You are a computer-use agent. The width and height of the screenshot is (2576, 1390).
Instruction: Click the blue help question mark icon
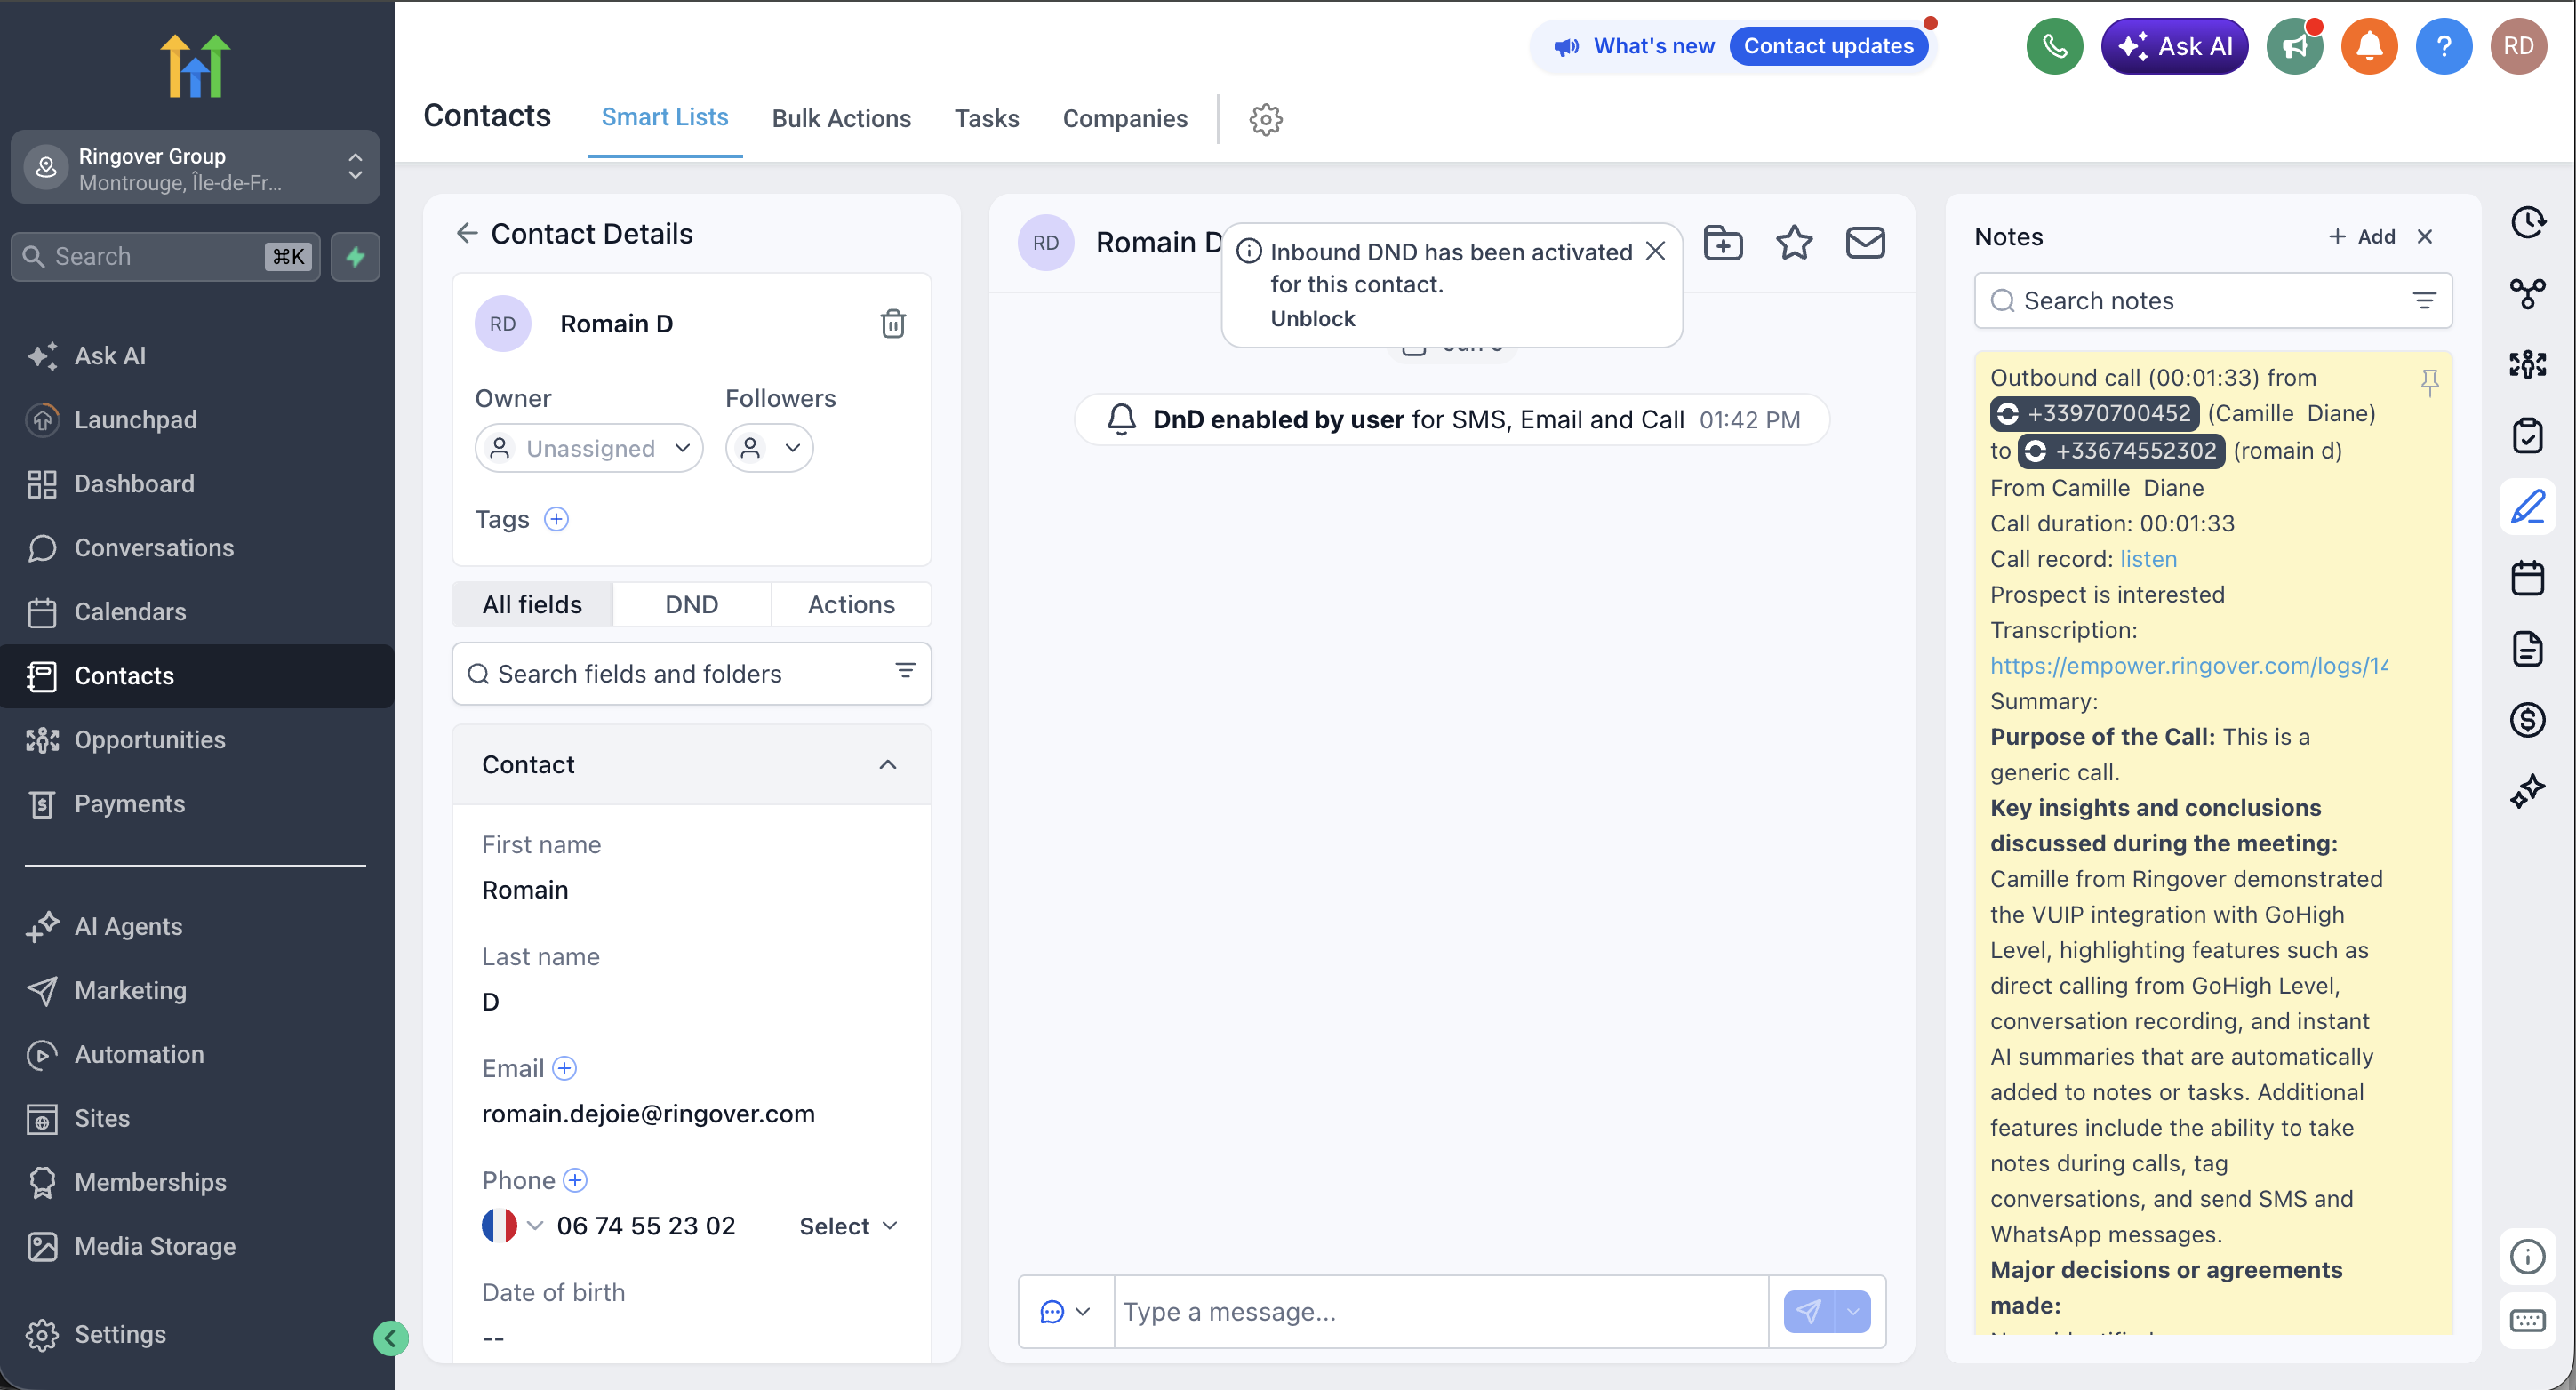[2444, 46]
